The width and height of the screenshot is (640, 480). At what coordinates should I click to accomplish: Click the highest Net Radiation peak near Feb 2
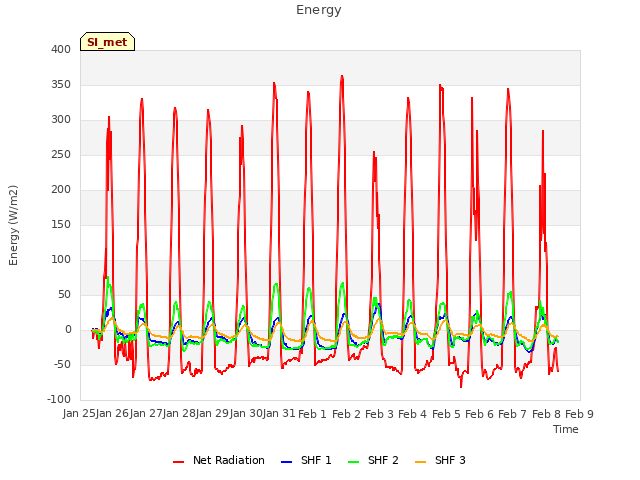(x=342, y=76)
